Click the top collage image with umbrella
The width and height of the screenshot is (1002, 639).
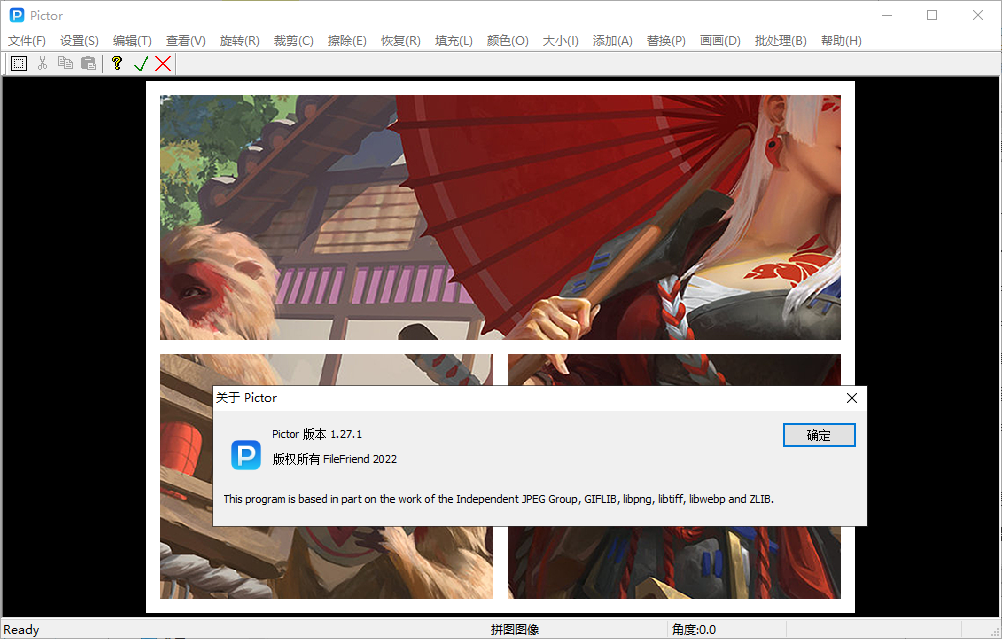coord(500,217)
